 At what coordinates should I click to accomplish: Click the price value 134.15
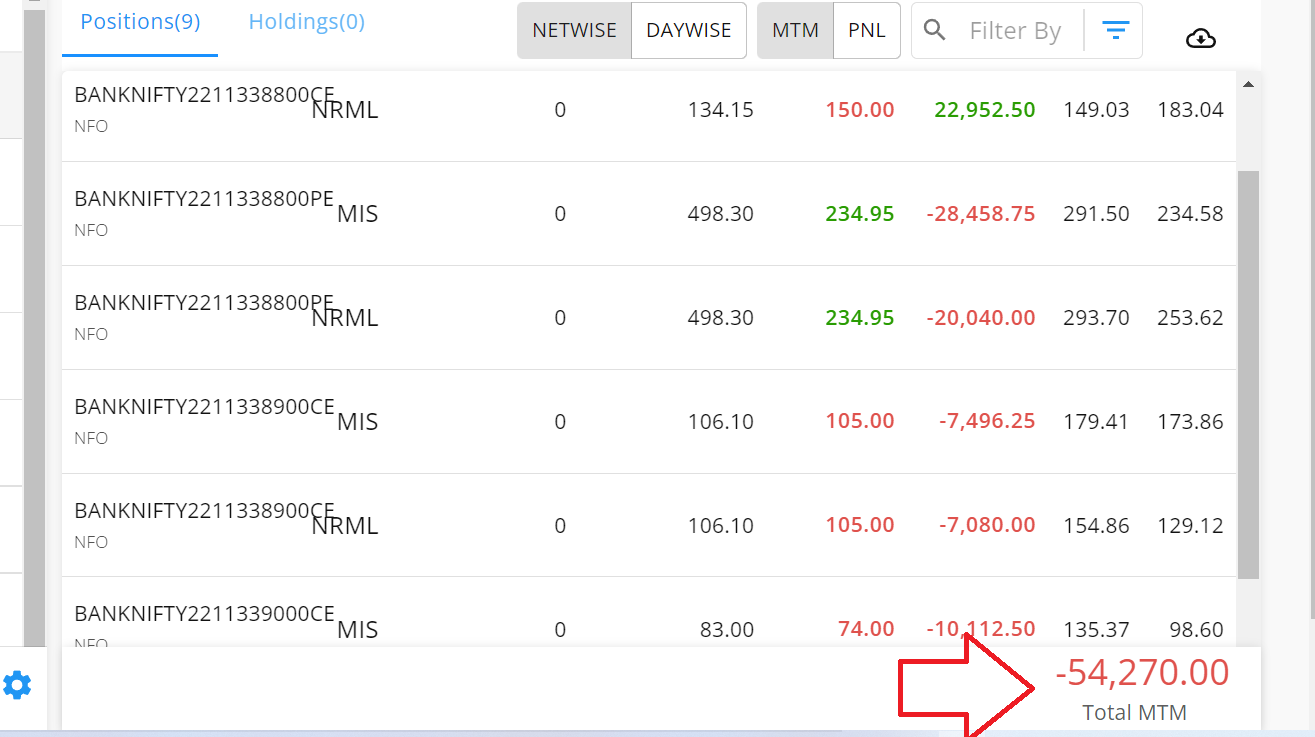tap(721, 110)
